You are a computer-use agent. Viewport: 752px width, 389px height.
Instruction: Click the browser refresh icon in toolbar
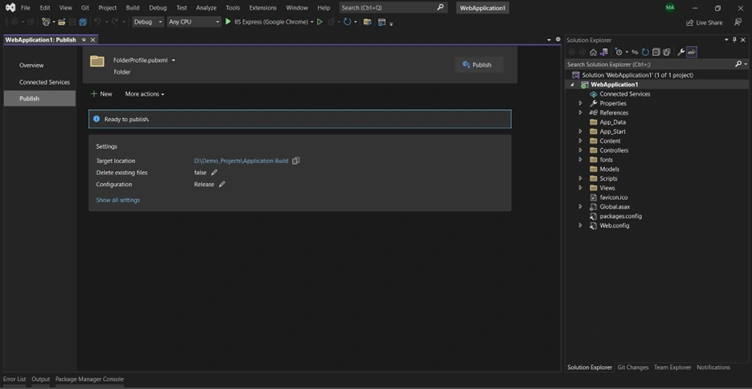pyautogui.click(x=347, y=22)
